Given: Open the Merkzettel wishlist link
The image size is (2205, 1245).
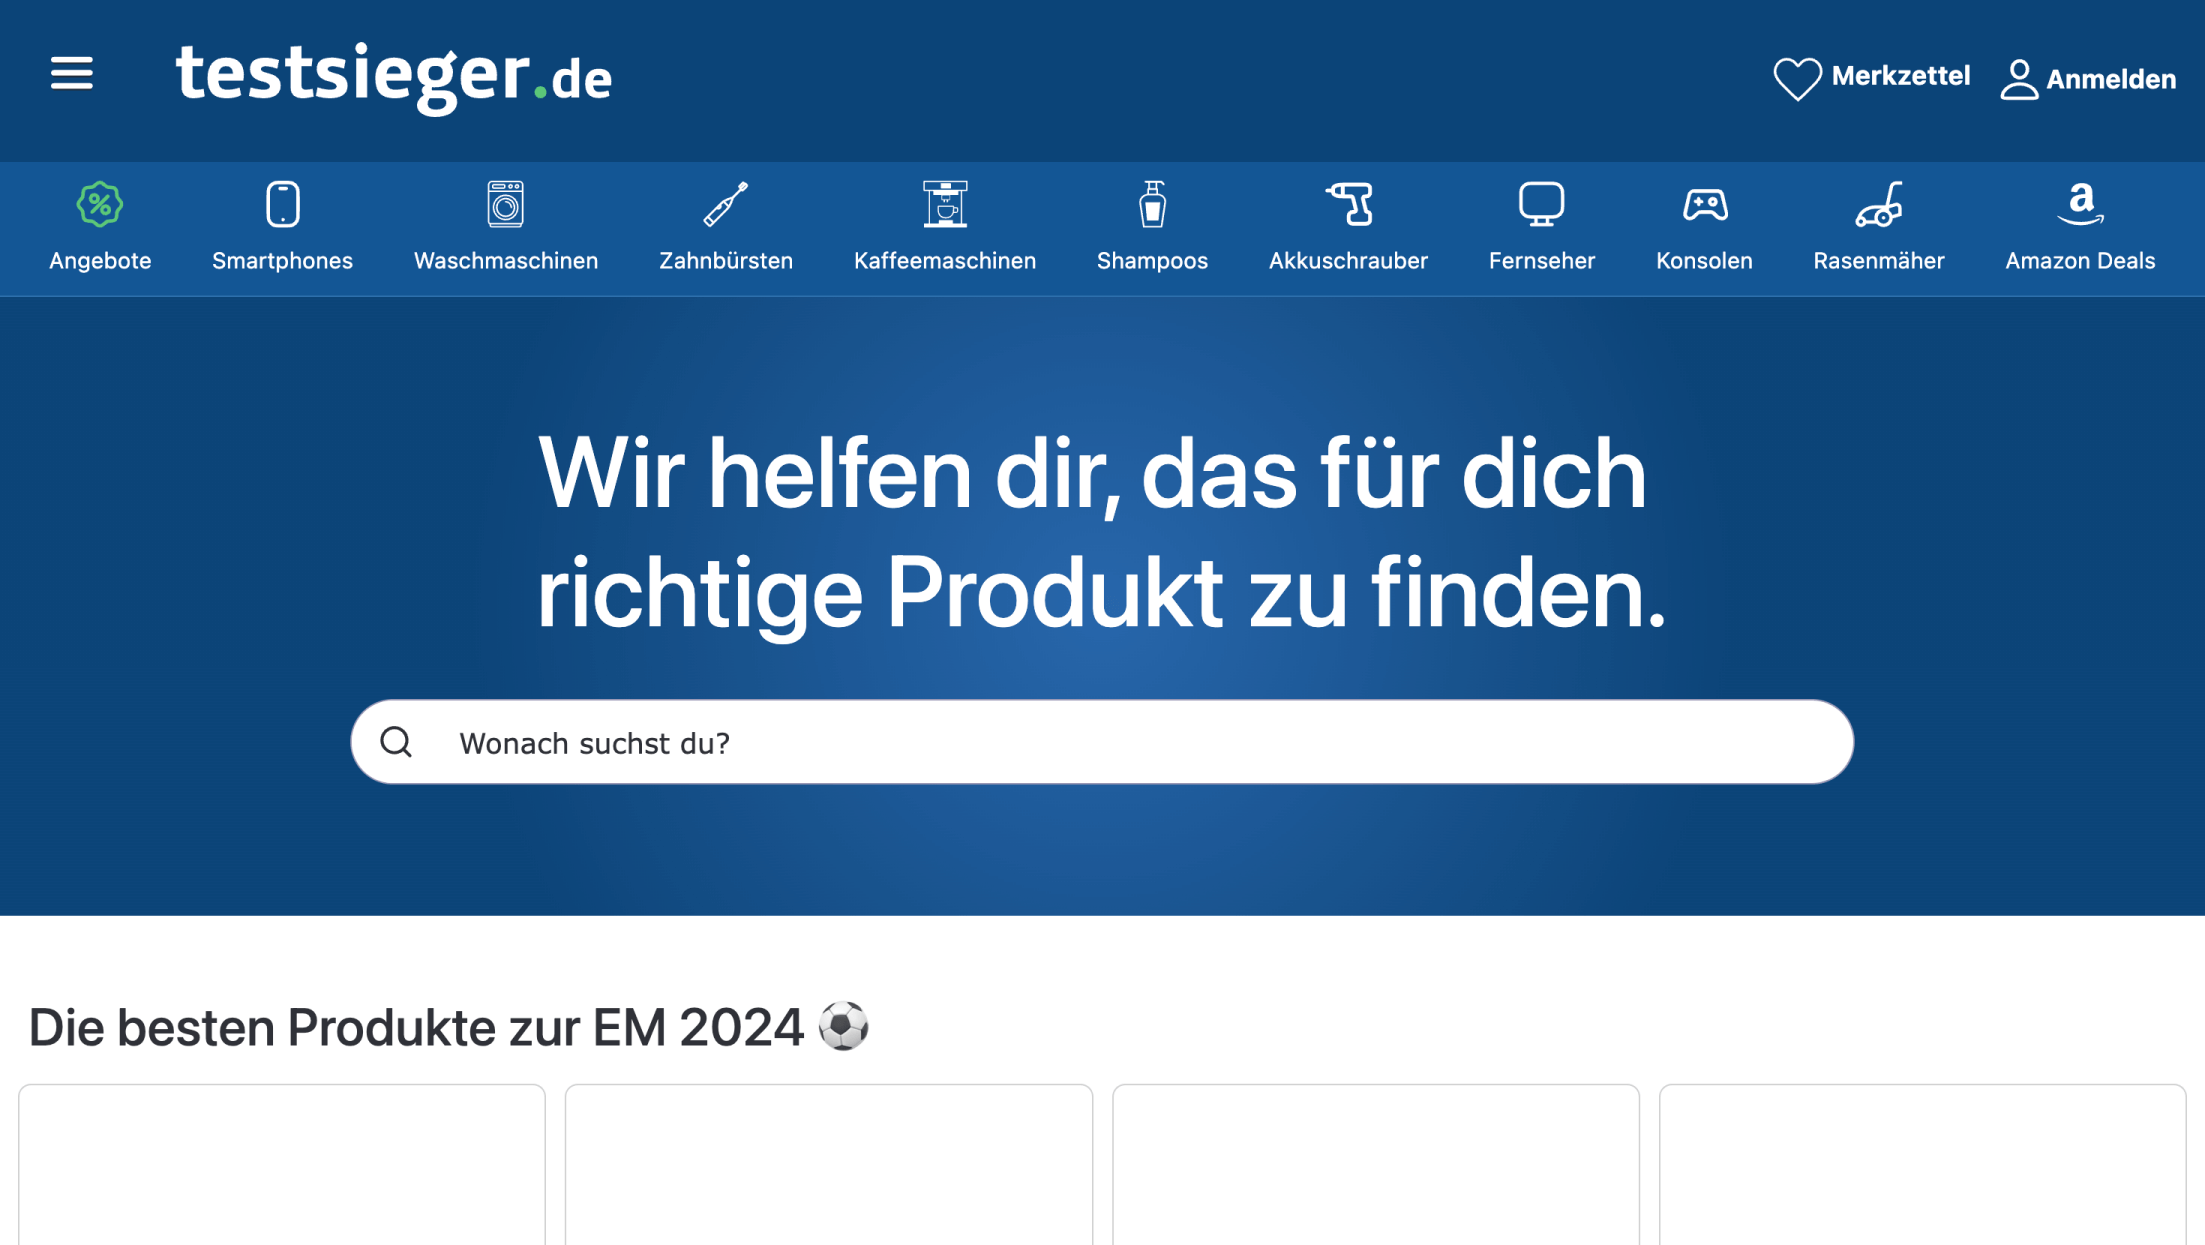Looking at the screenshot, I should (1900, 76).
